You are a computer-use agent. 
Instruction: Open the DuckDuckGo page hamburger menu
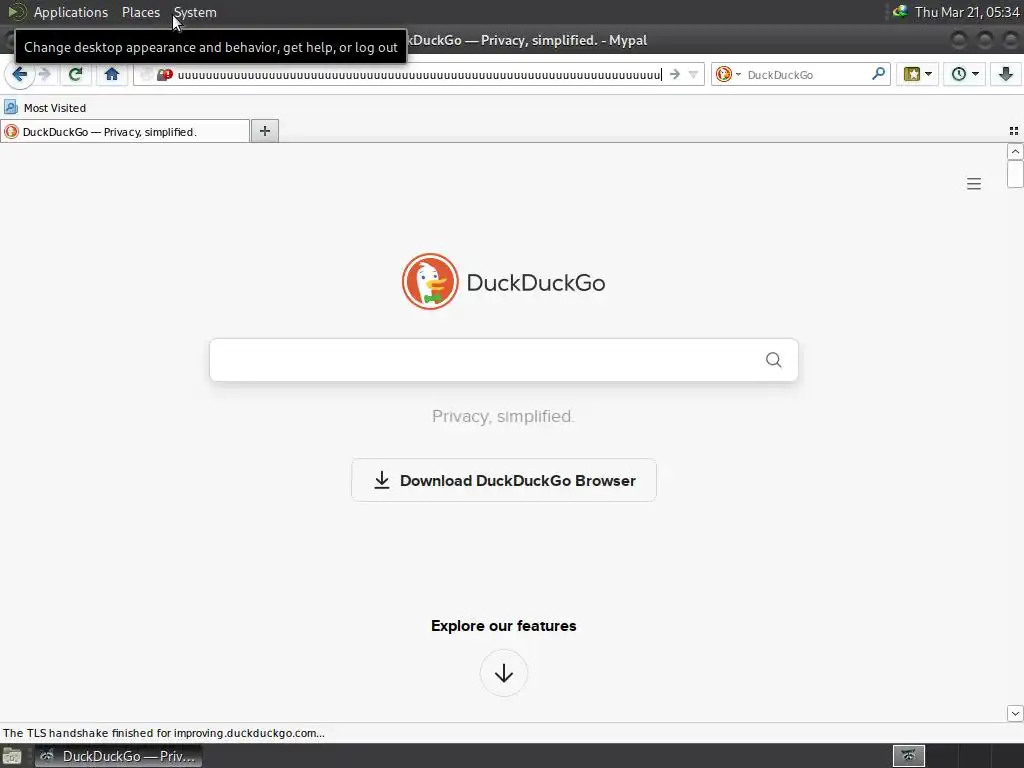click(974, 184)
